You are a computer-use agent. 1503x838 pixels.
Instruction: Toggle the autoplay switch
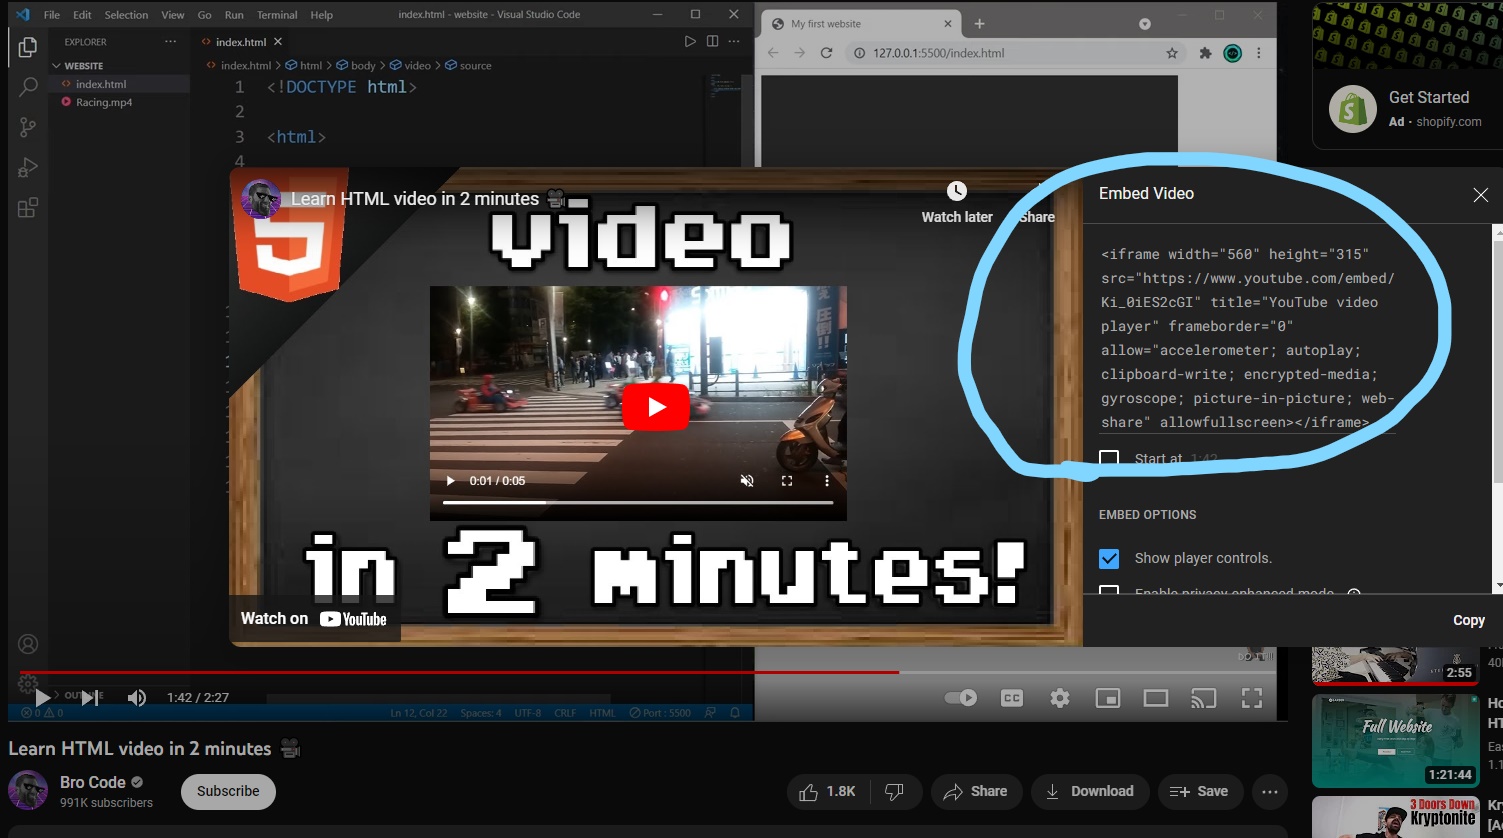(961, 698)
